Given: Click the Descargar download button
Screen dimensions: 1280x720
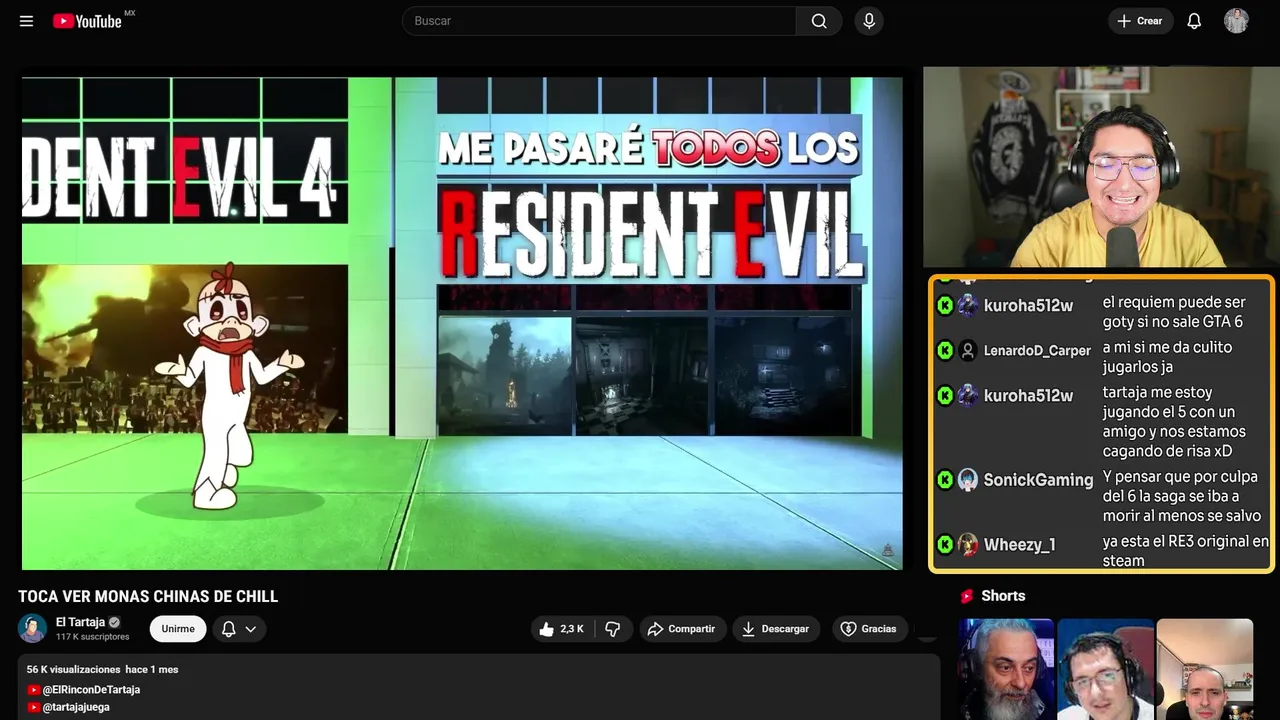Looking at the screenshot, I should click(776, 629).
